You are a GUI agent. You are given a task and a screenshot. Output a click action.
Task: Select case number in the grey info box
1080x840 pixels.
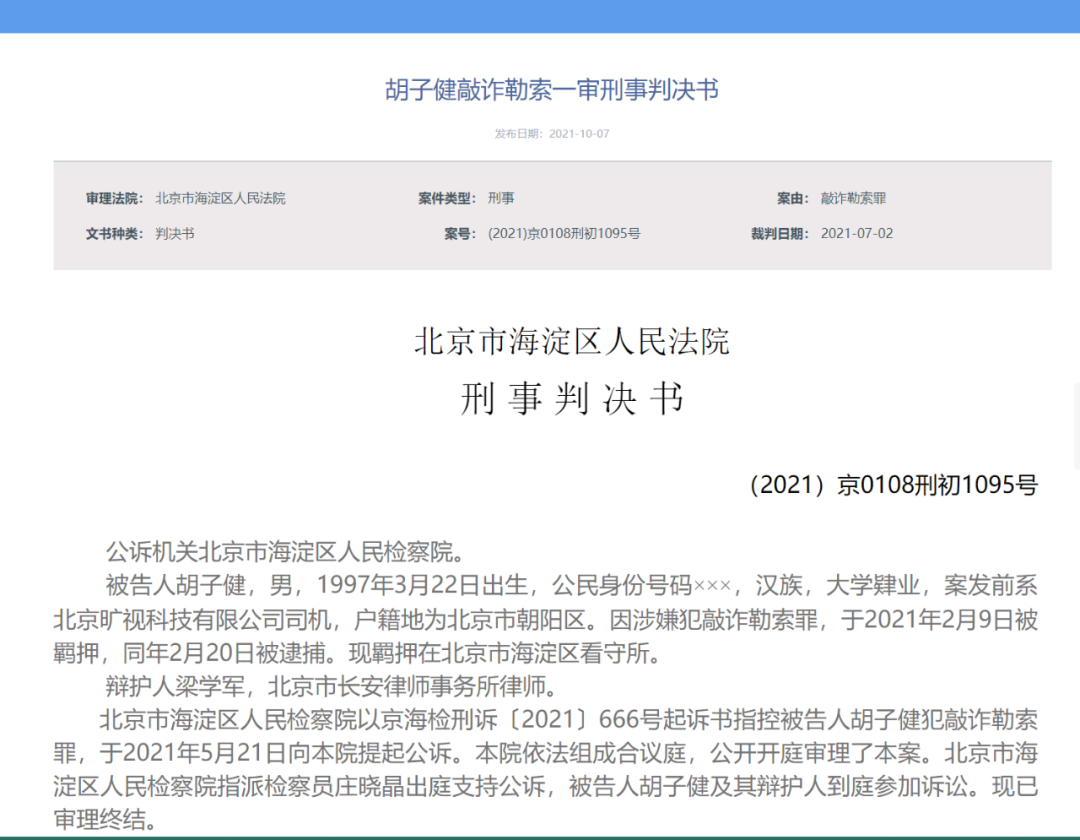(x=564, y=233)
